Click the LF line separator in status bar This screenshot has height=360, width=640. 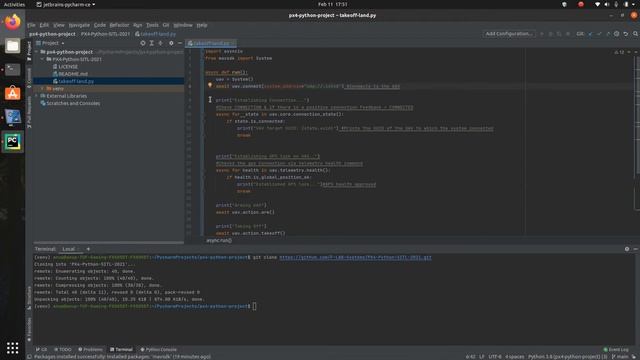tap(482, 357)
